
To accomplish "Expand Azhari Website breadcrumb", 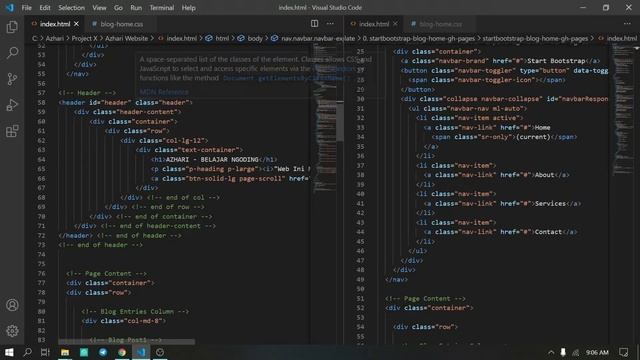I will (127, 38).
